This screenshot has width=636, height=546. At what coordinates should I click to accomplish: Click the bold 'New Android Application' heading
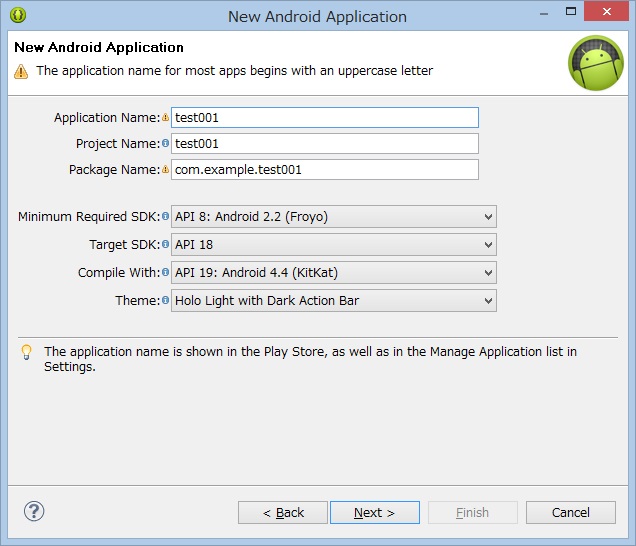(99, 47)
